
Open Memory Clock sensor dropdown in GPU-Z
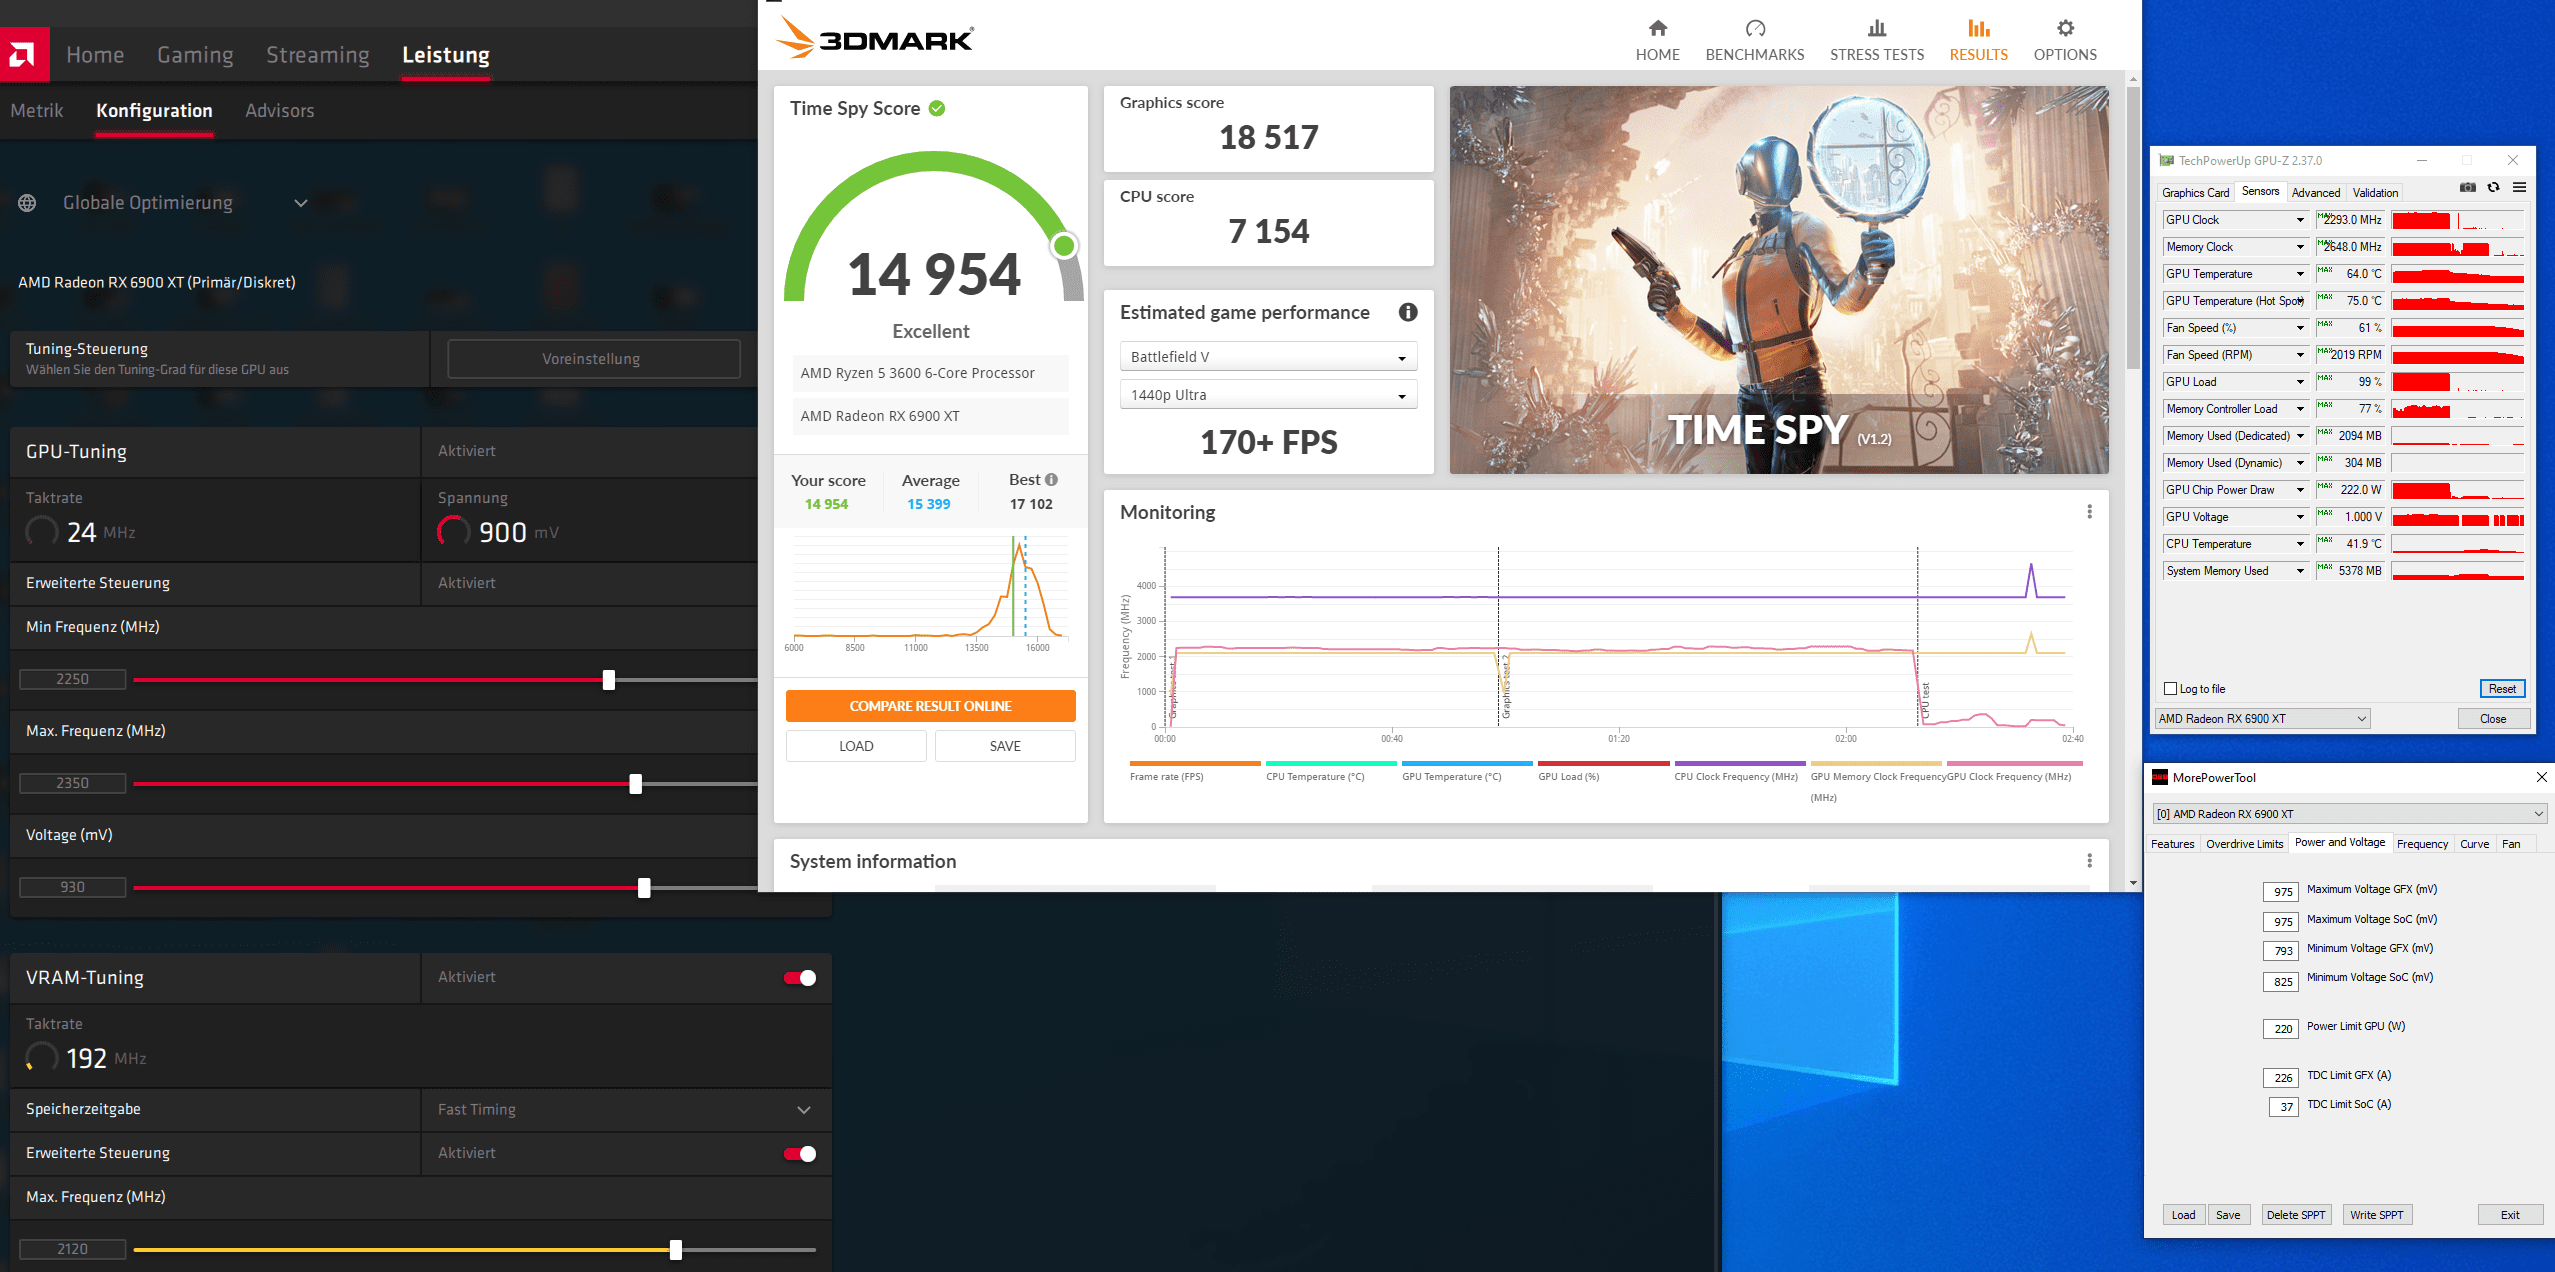[2300, 247]
